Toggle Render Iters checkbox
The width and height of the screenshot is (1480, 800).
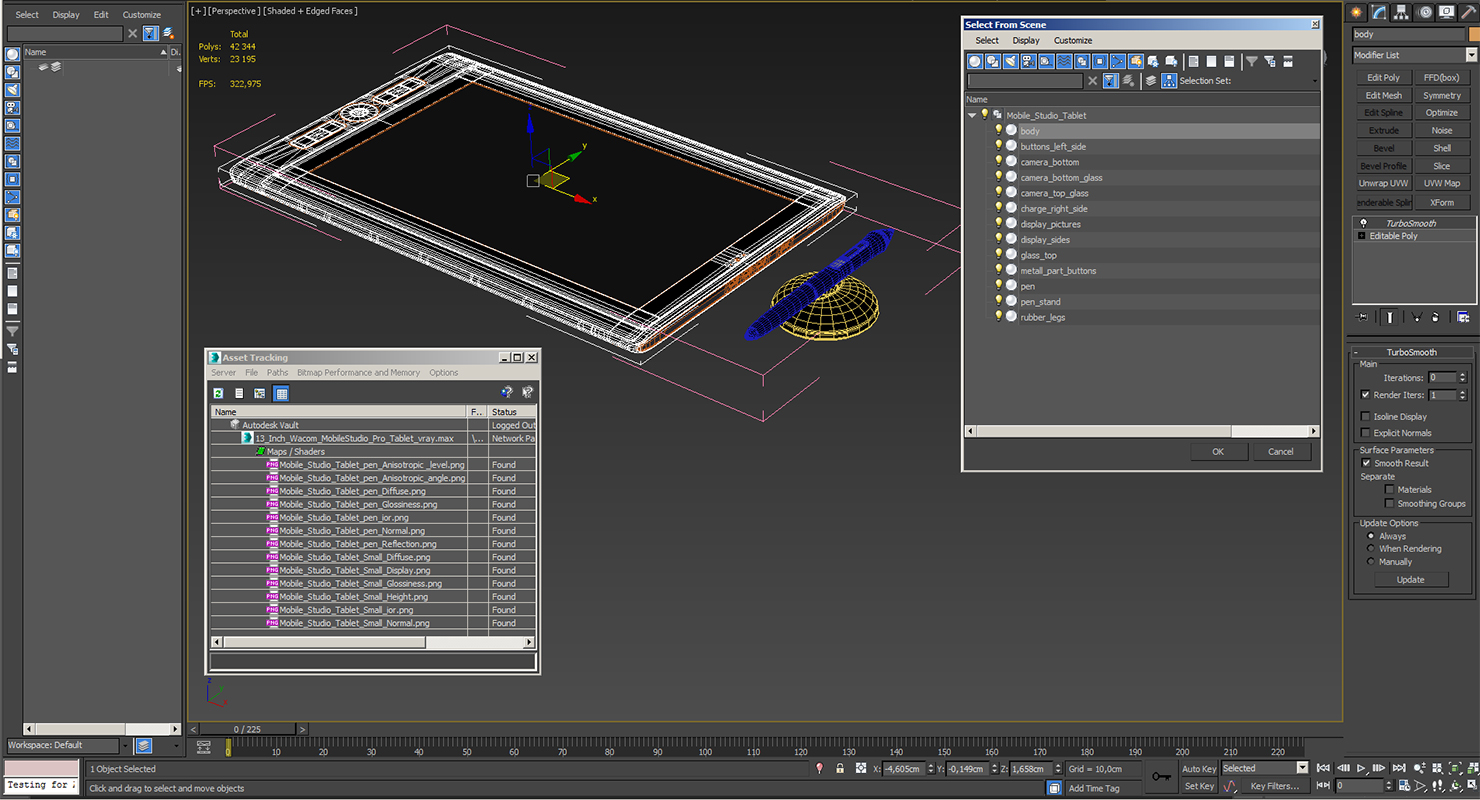1366,395
